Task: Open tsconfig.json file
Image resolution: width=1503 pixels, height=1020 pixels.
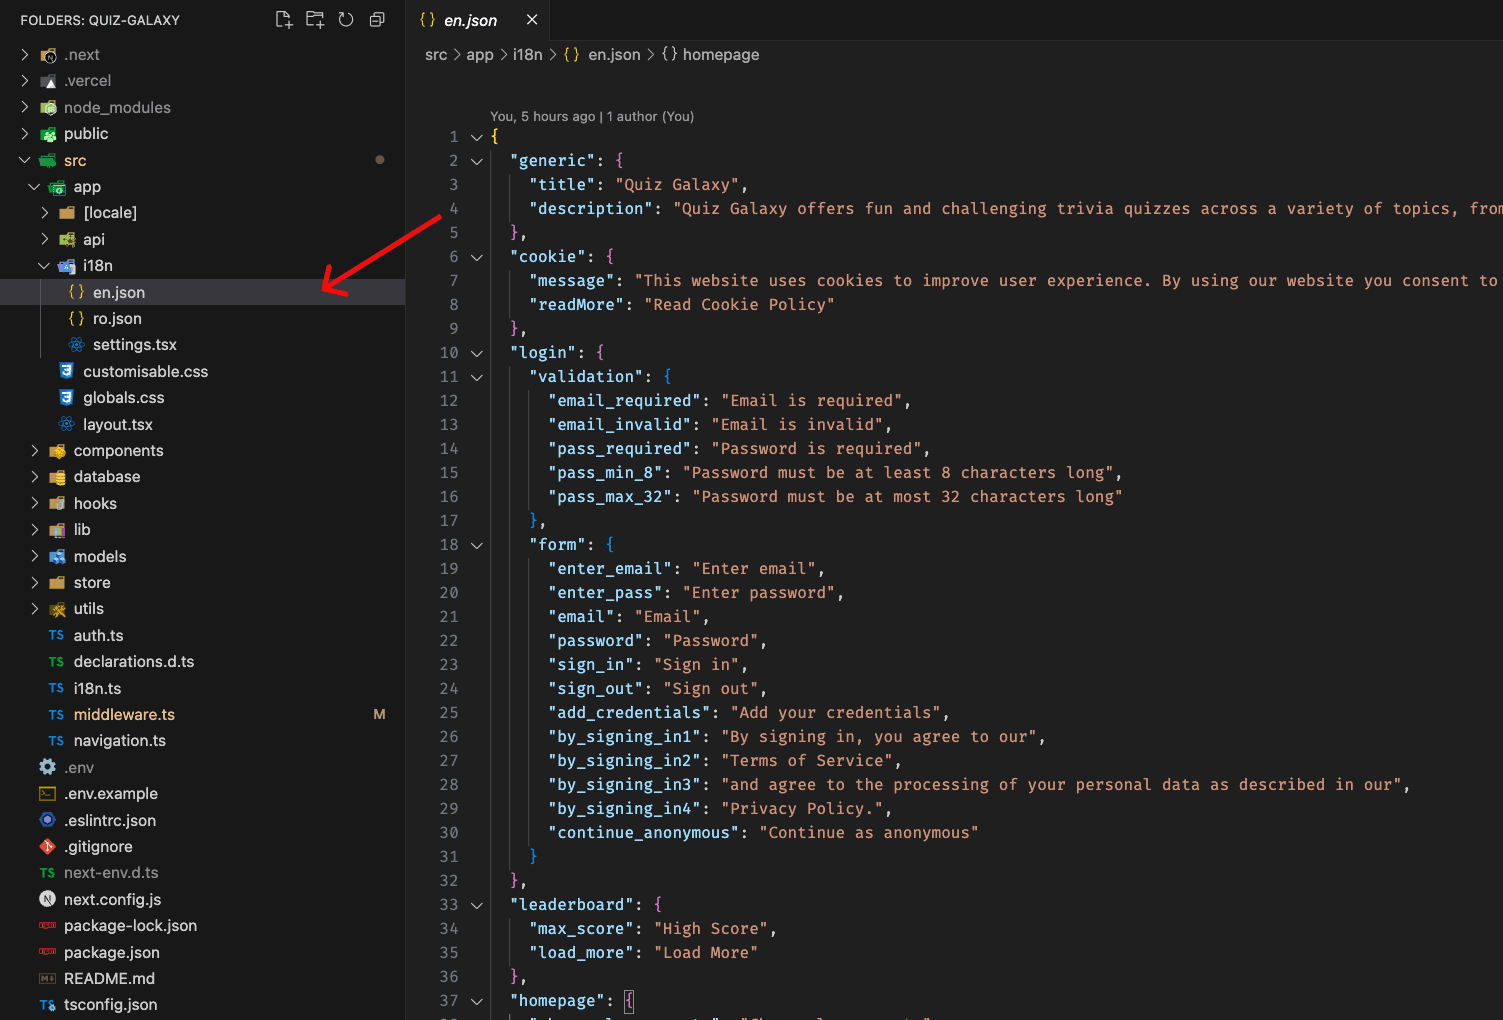Action: click(202, 1005)
